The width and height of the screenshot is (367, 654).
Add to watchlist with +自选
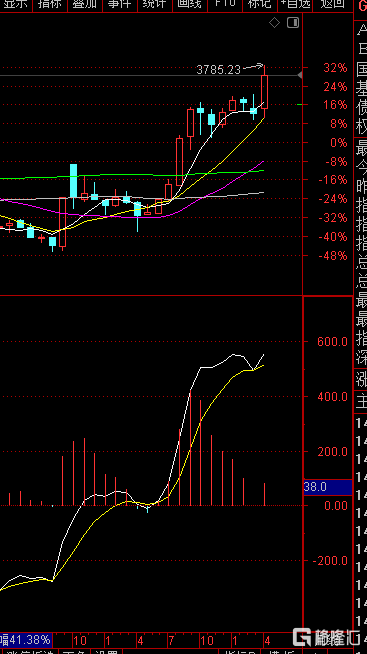(295, 4)
